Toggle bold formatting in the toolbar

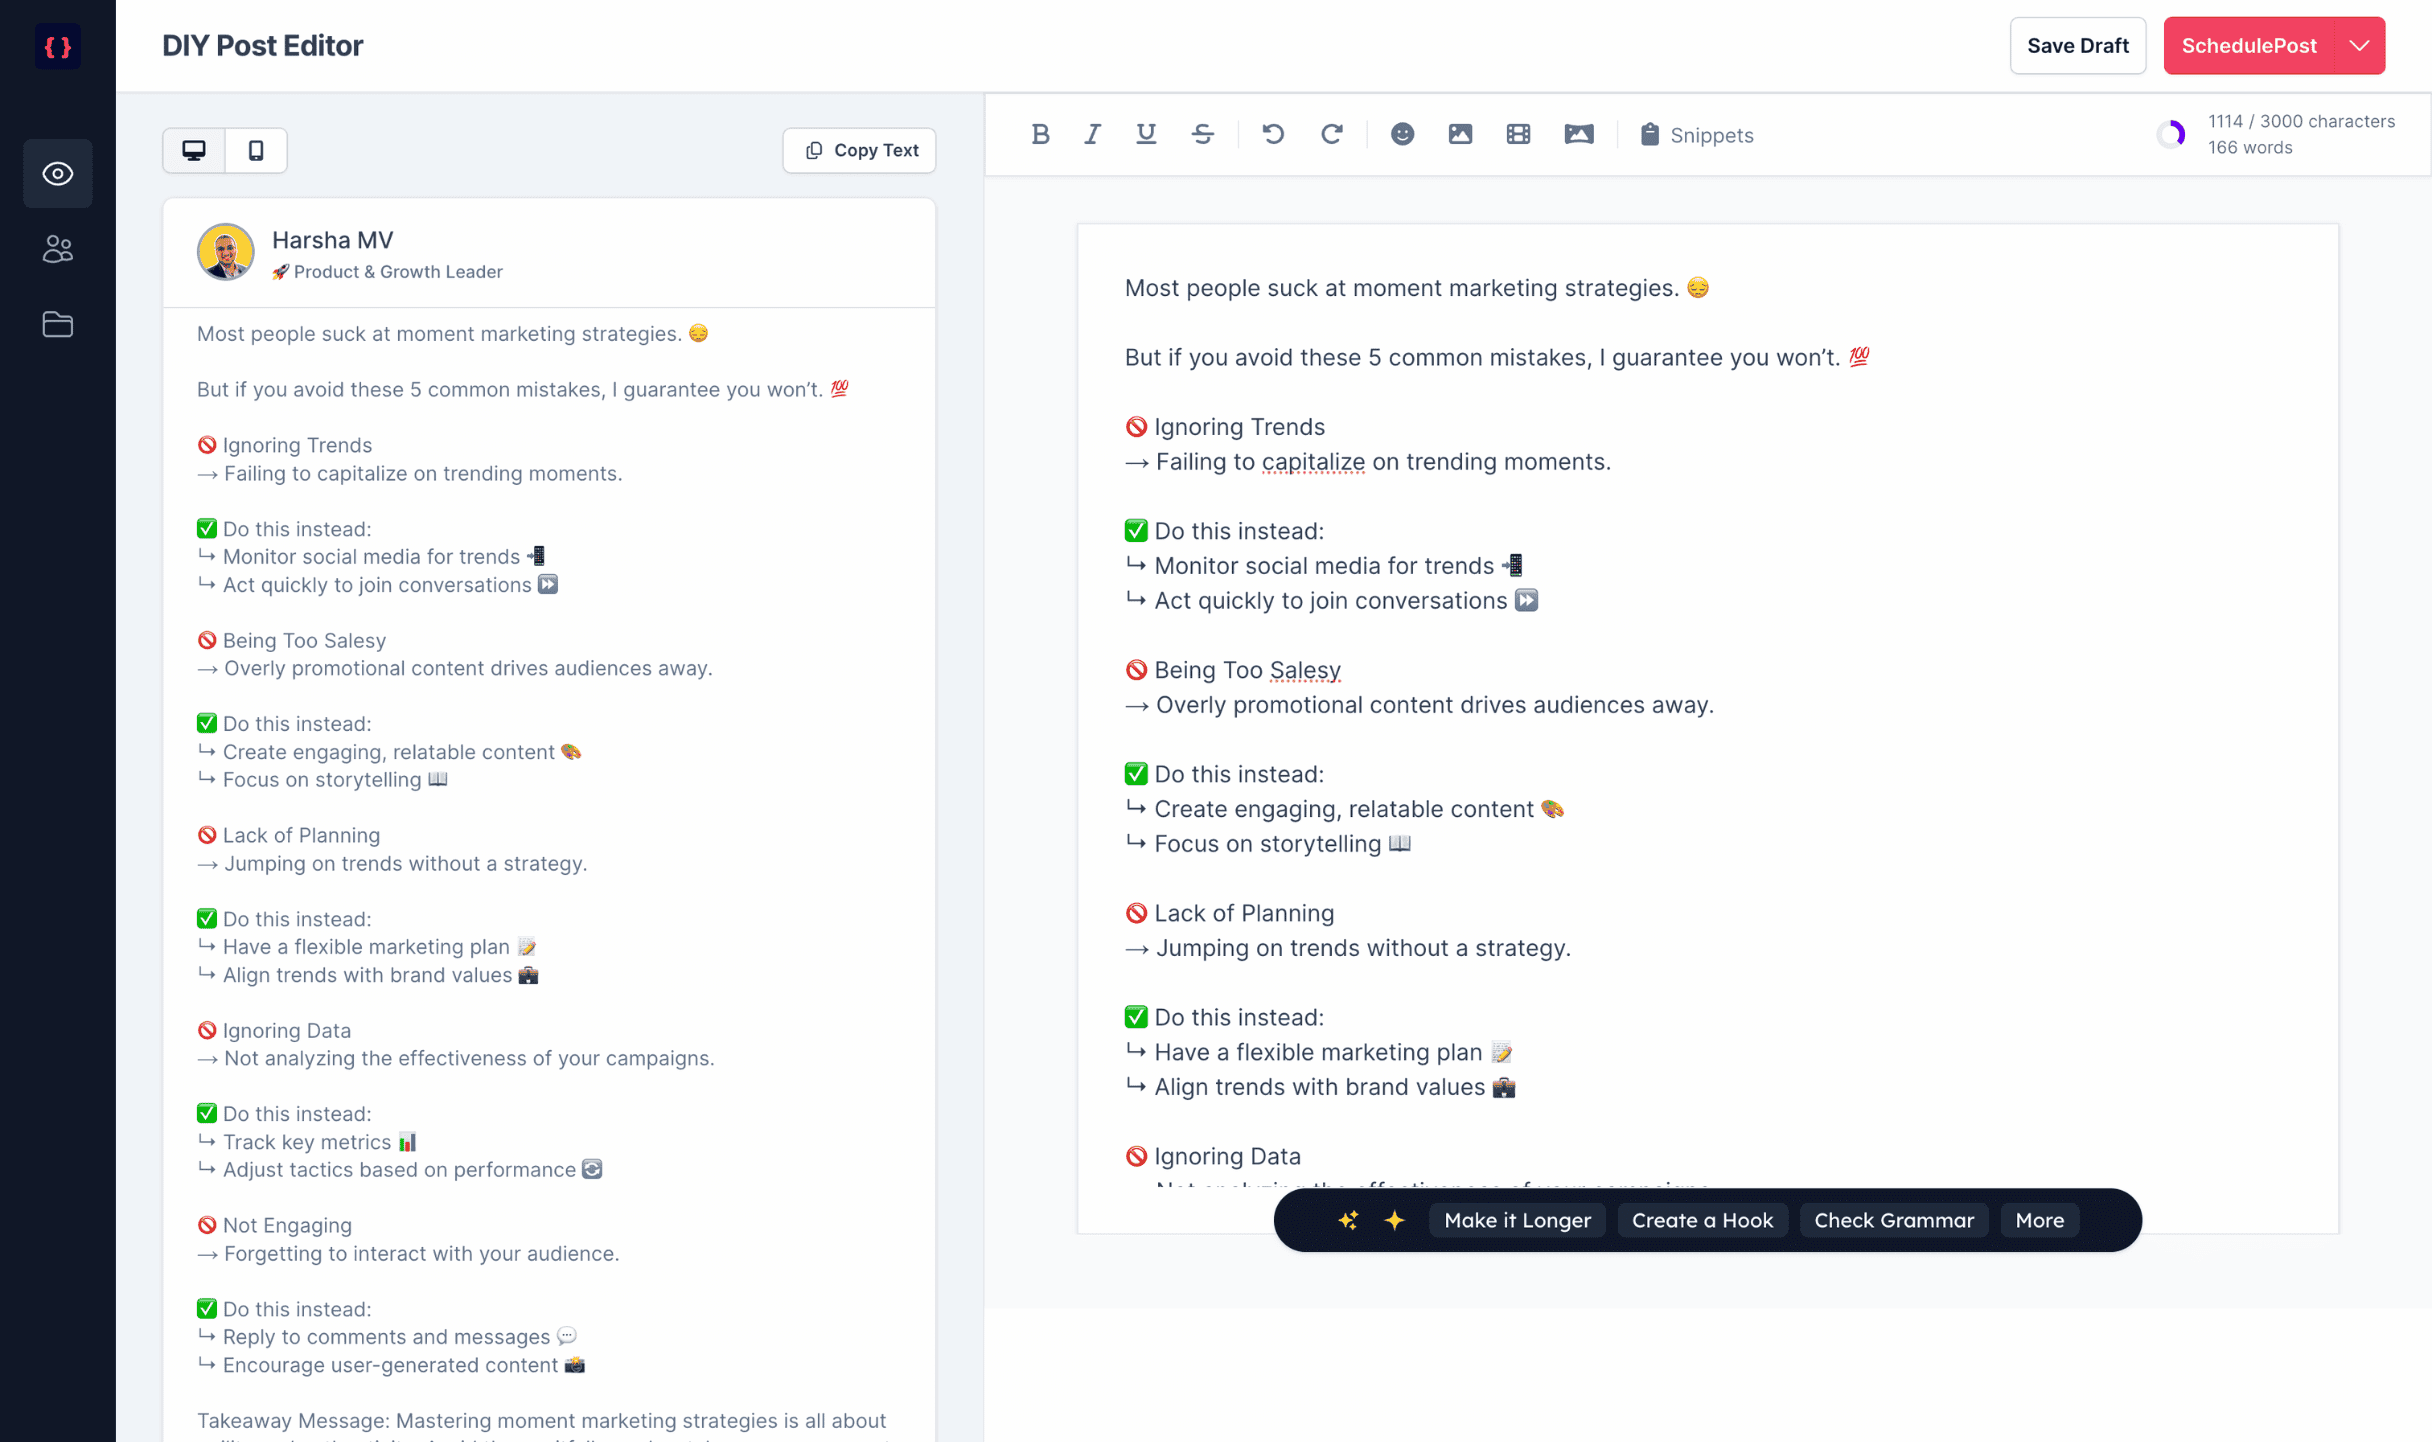(x=1040, y=134)
